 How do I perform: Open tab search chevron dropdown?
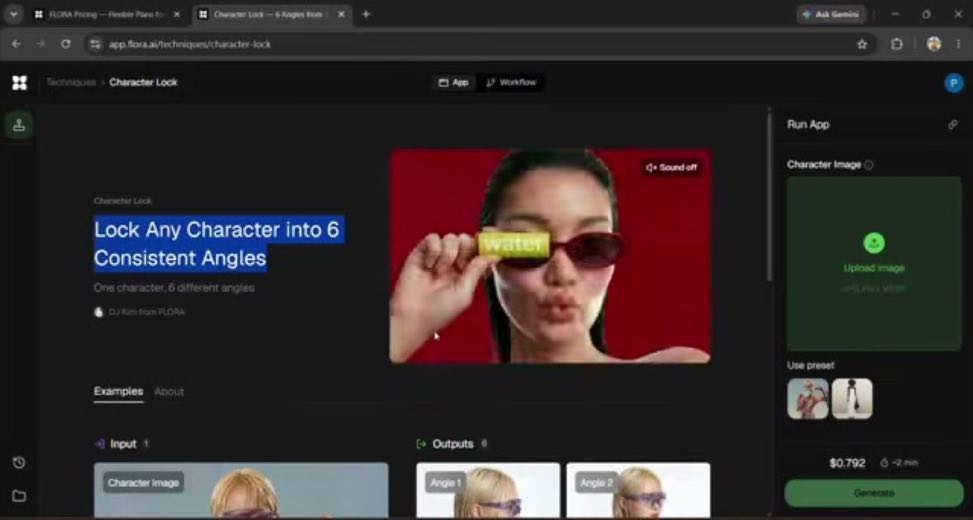click(x=14, y=14)
